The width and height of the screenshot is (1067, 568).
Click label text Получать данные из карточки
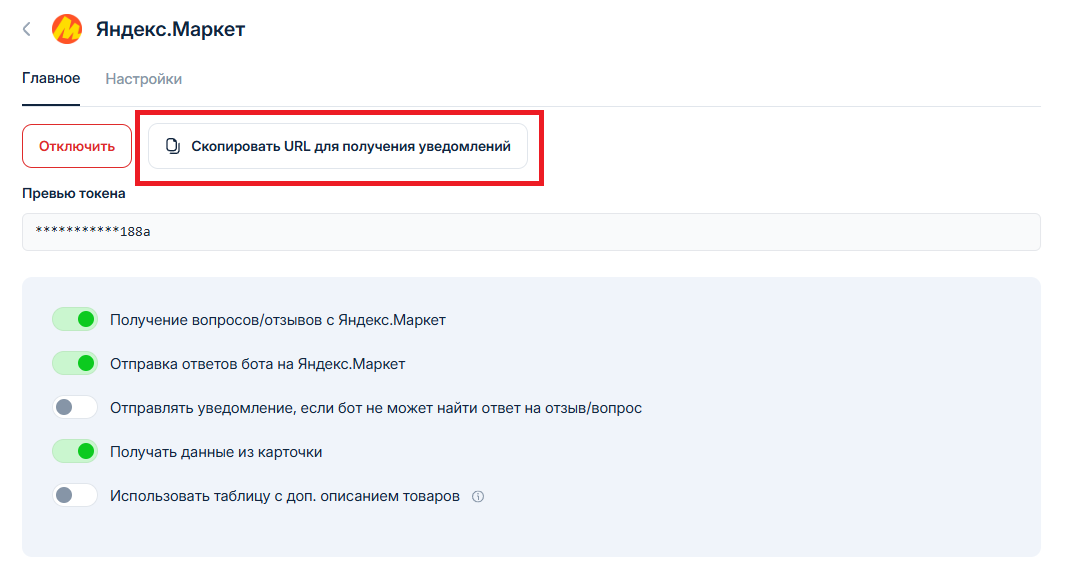coord(216,452)
